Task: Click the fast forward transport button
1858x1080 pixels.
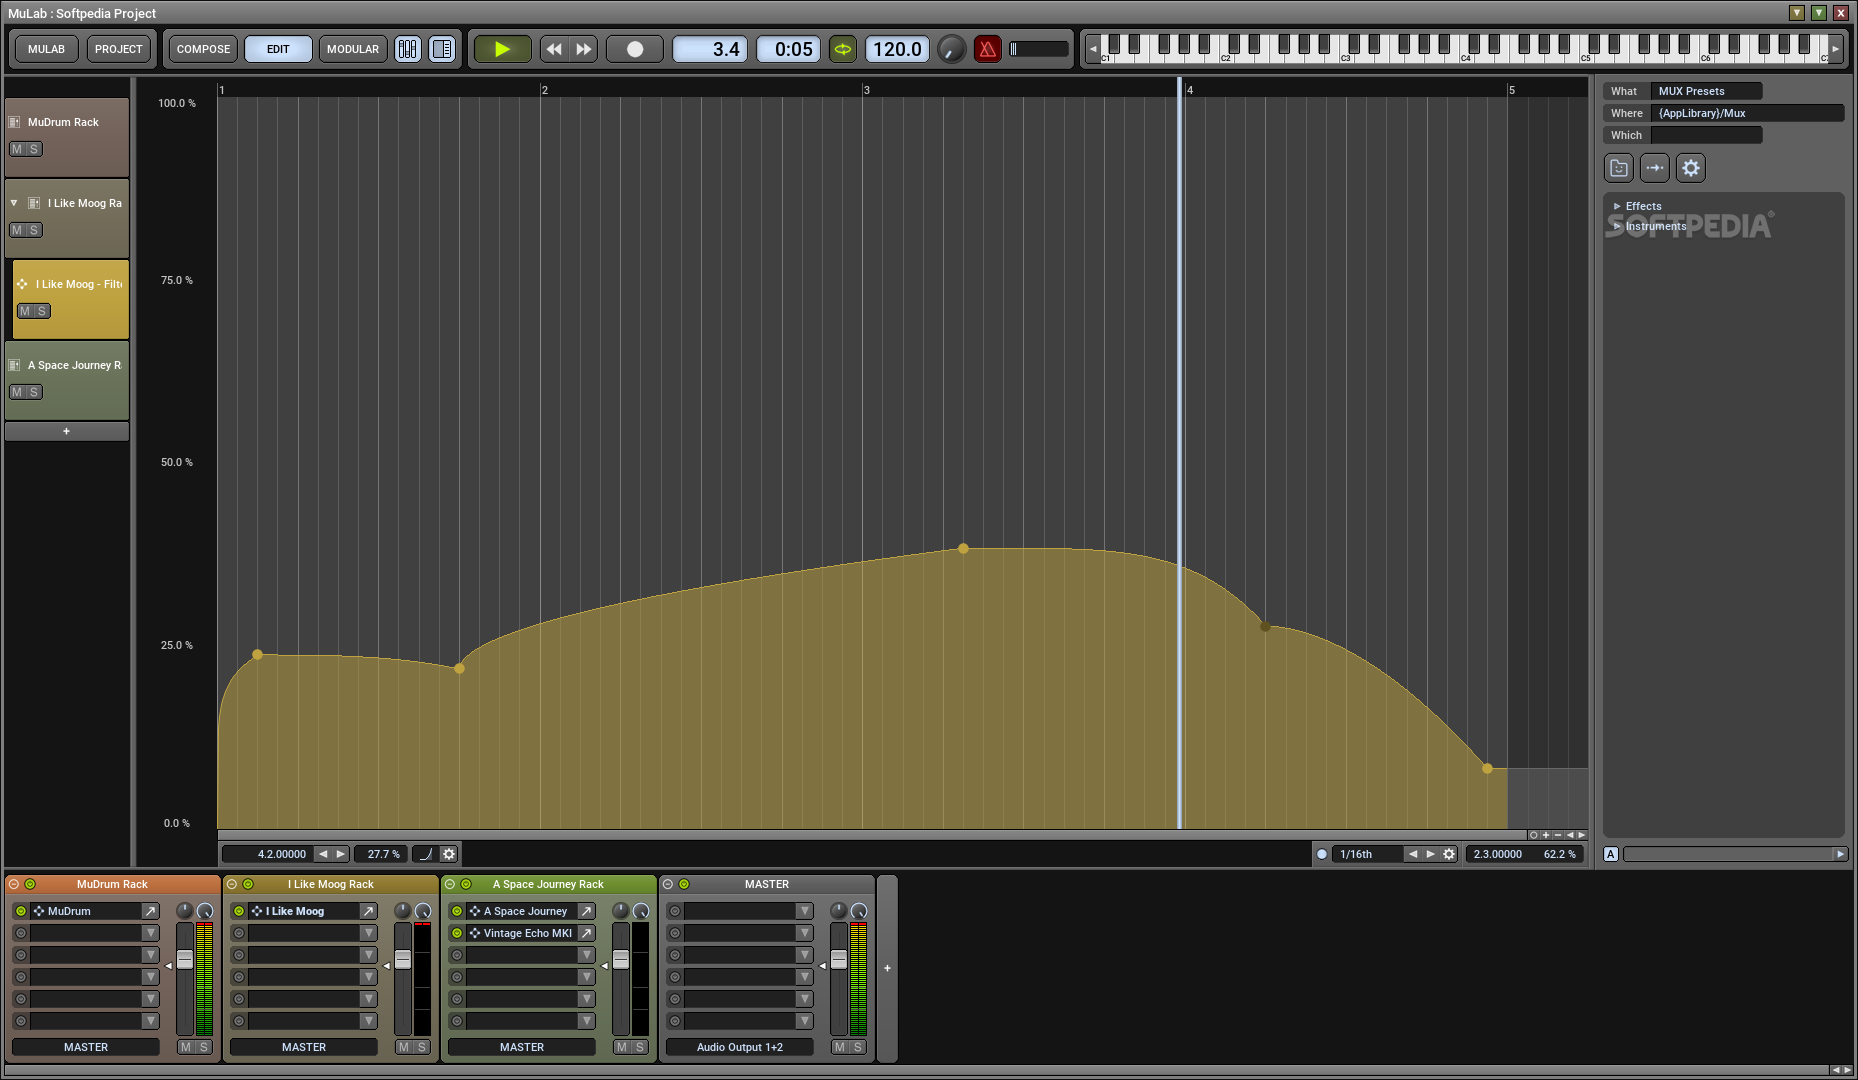Action: (584, 49)
